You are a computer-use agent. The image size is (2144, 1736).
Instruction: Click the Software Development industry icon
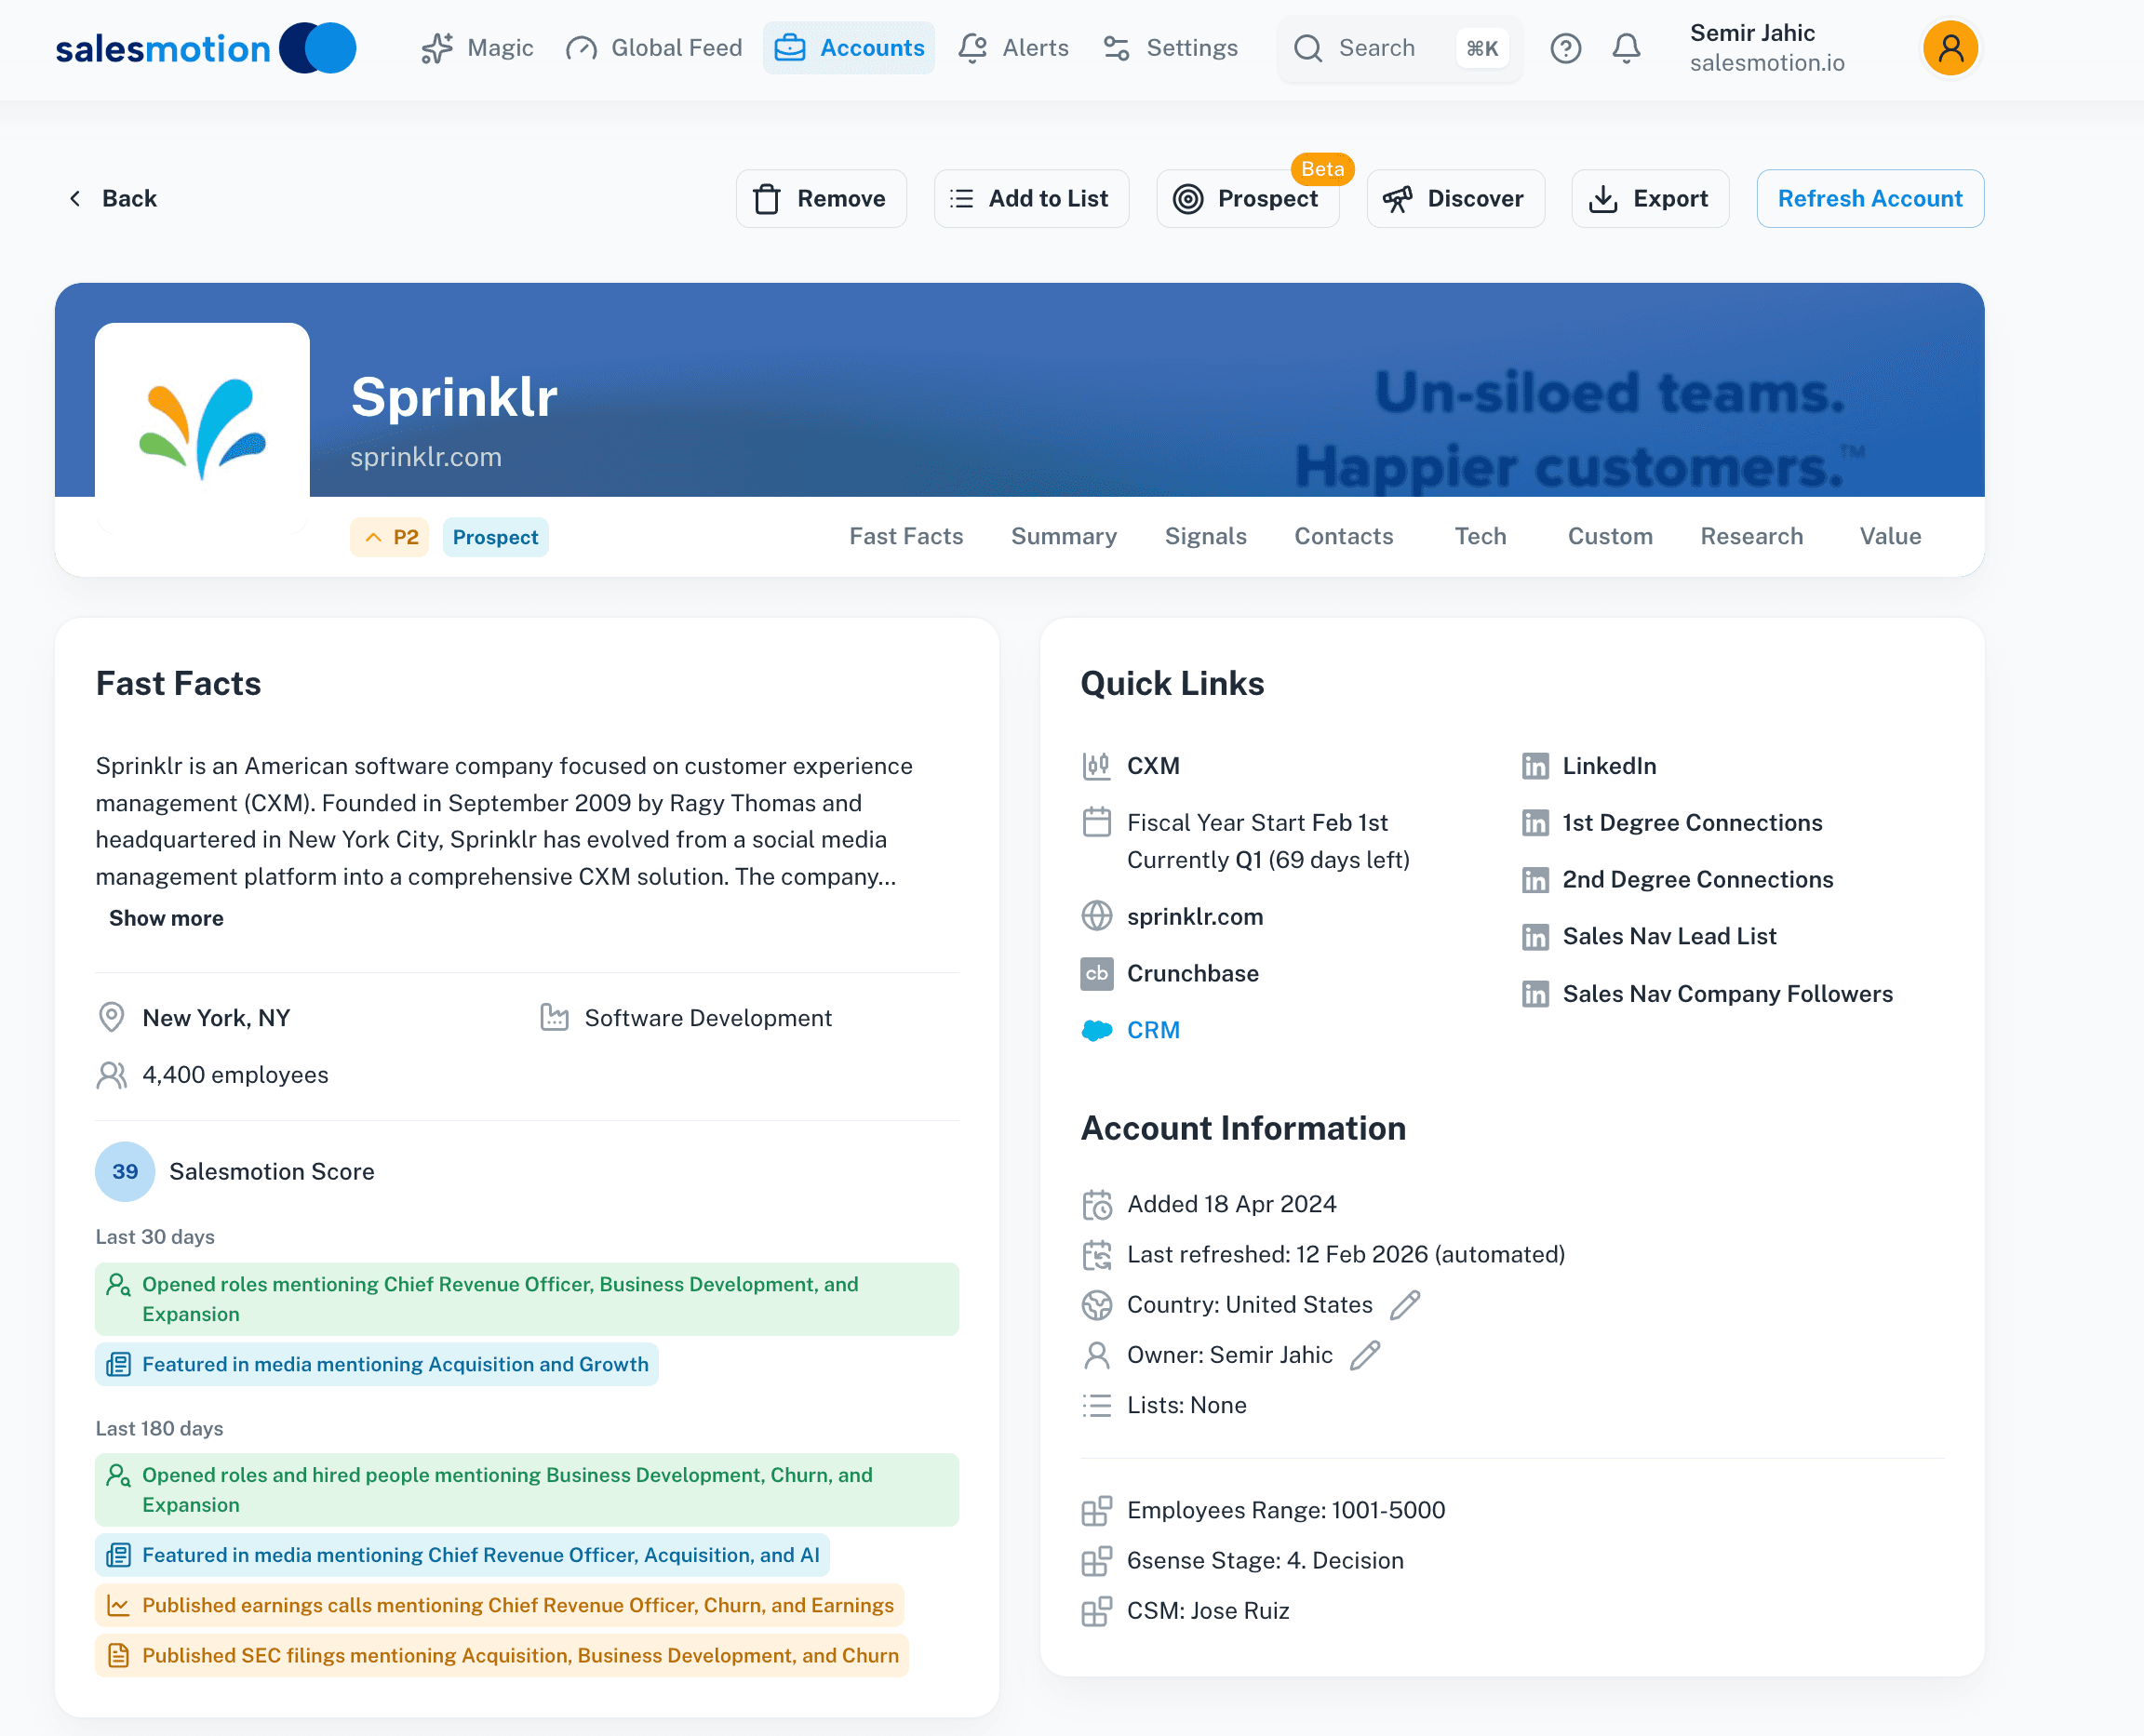click(x=554, y=1017)
